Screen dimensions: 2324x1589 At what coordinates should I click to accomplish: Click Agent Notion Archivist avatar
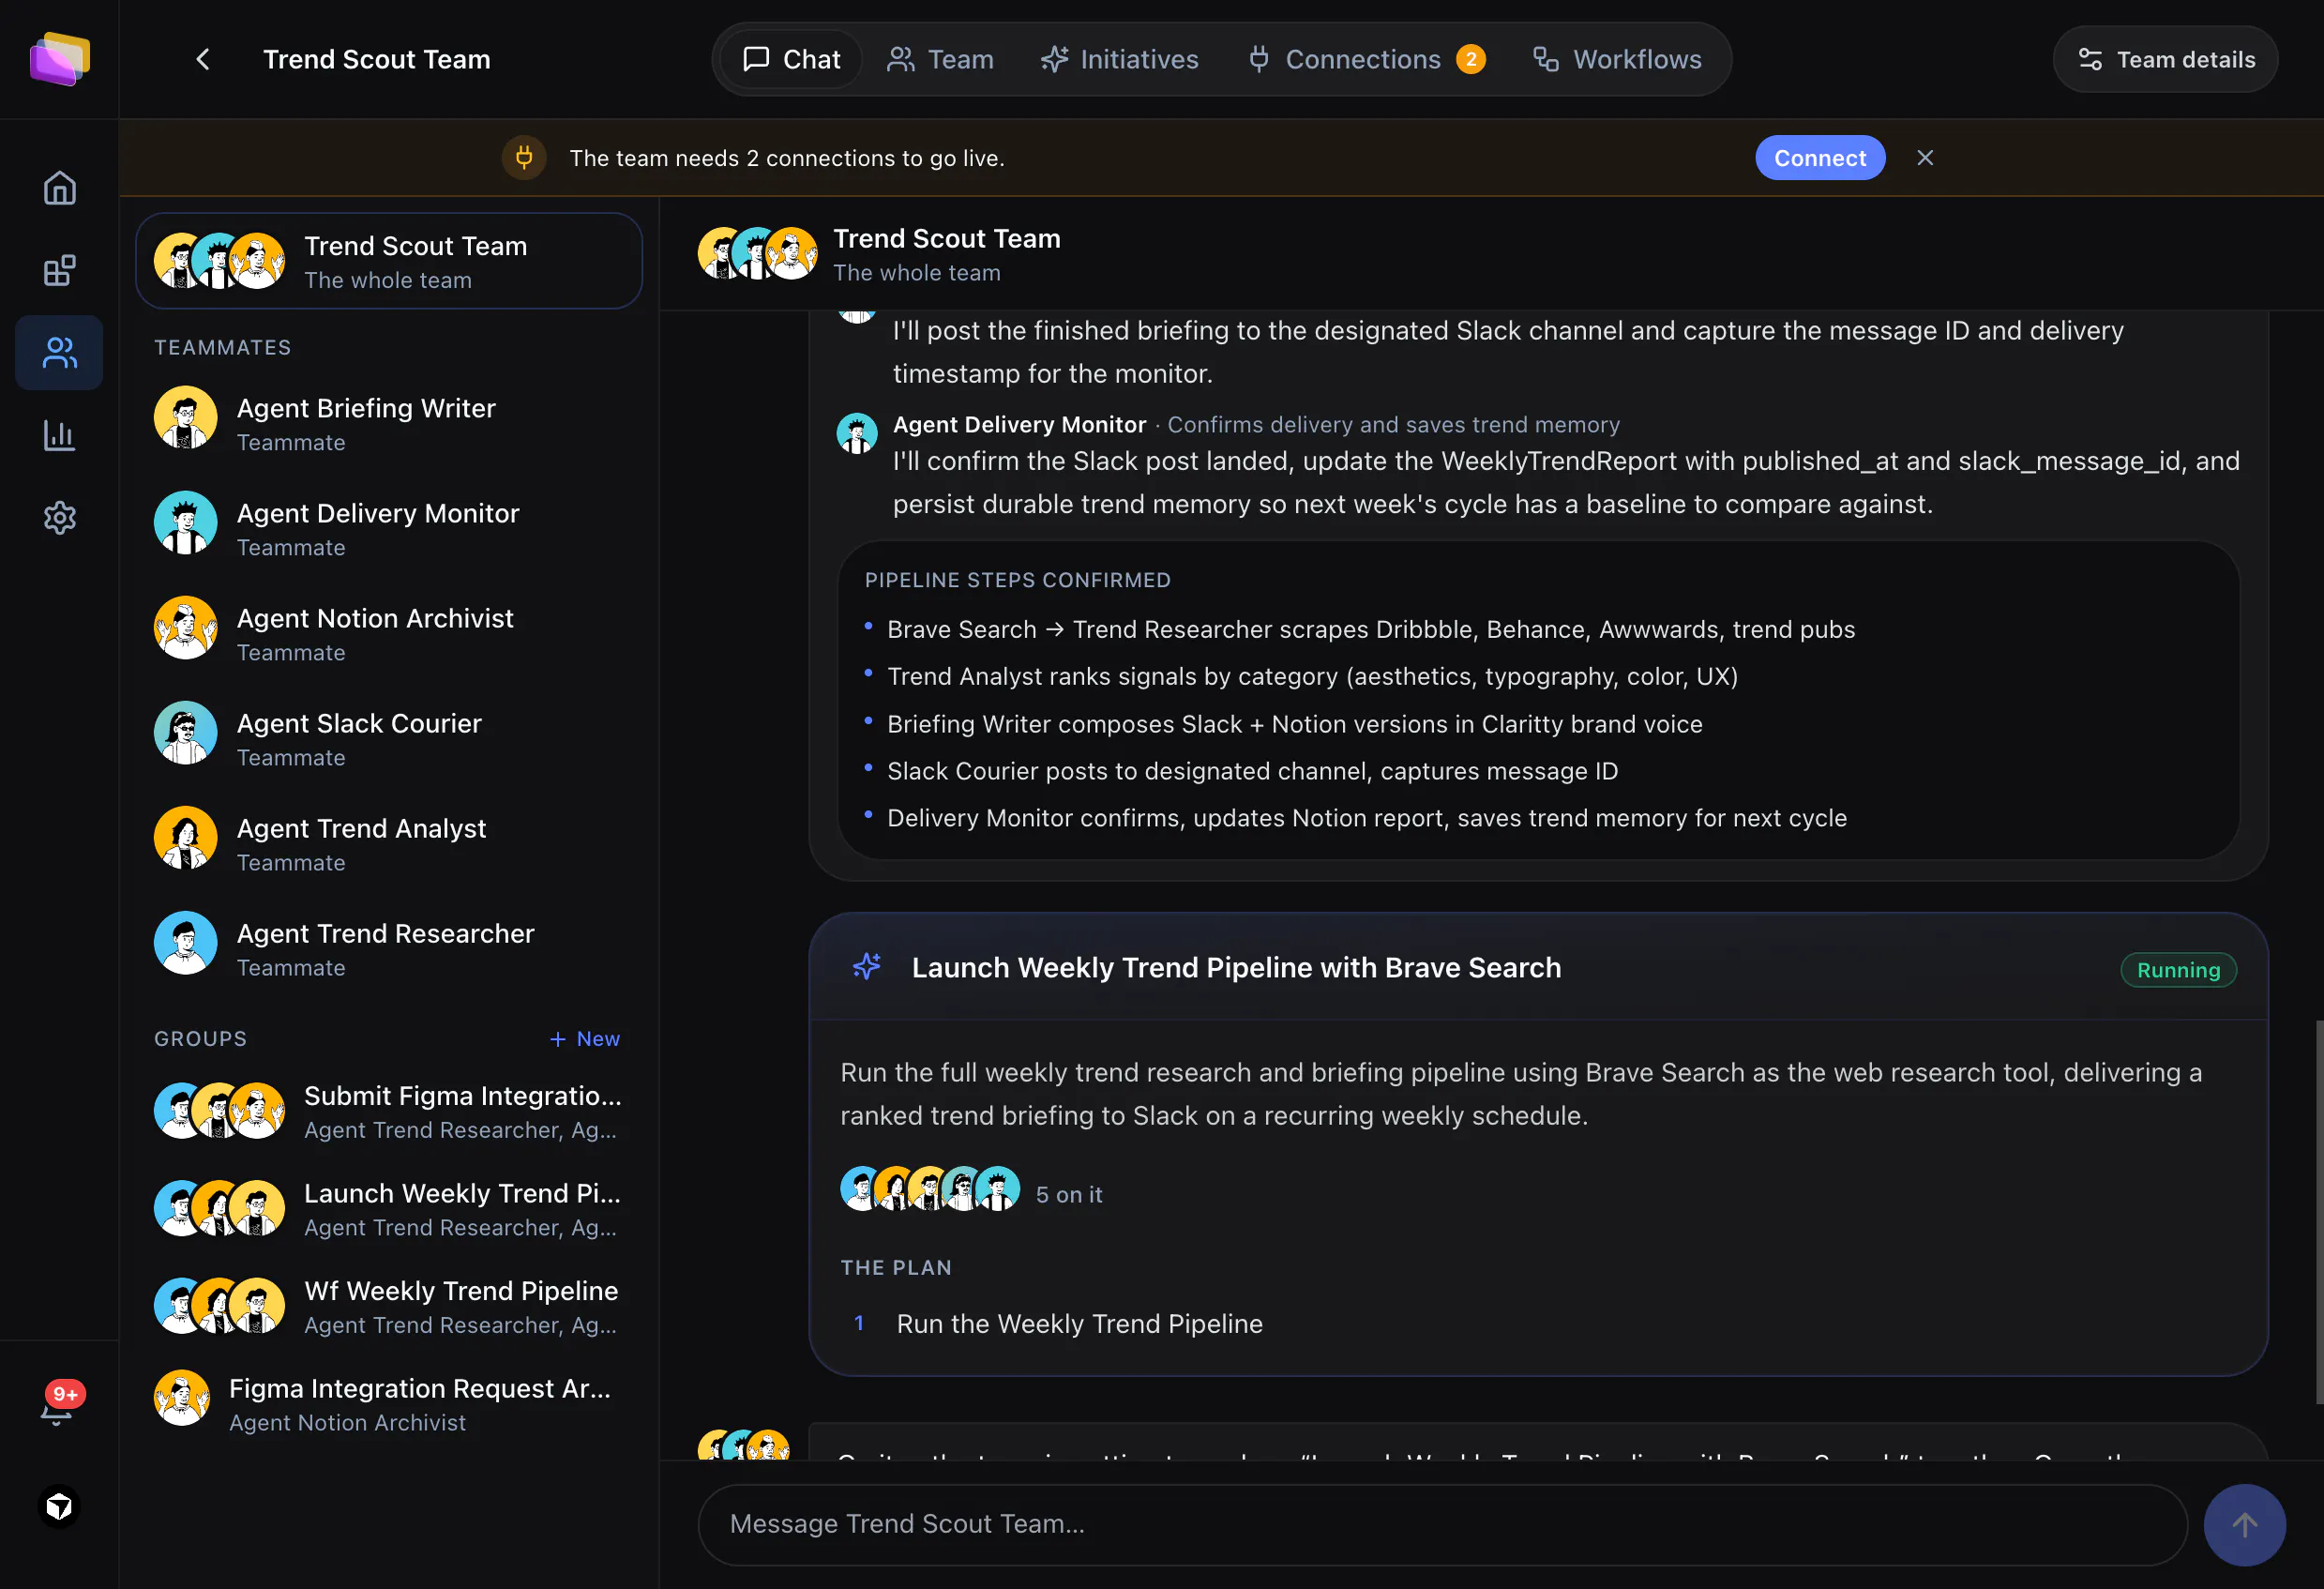[185, 627]
